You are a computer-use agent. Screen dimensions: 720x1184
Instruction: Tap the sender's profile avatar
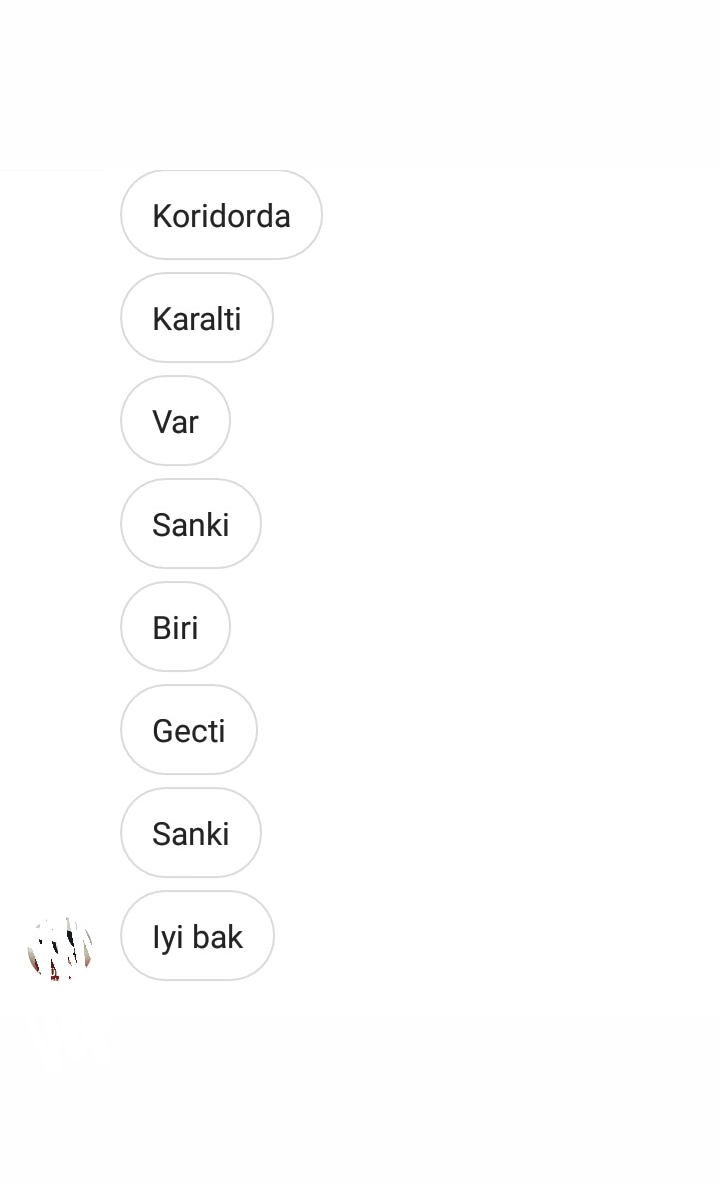[60, 948]
